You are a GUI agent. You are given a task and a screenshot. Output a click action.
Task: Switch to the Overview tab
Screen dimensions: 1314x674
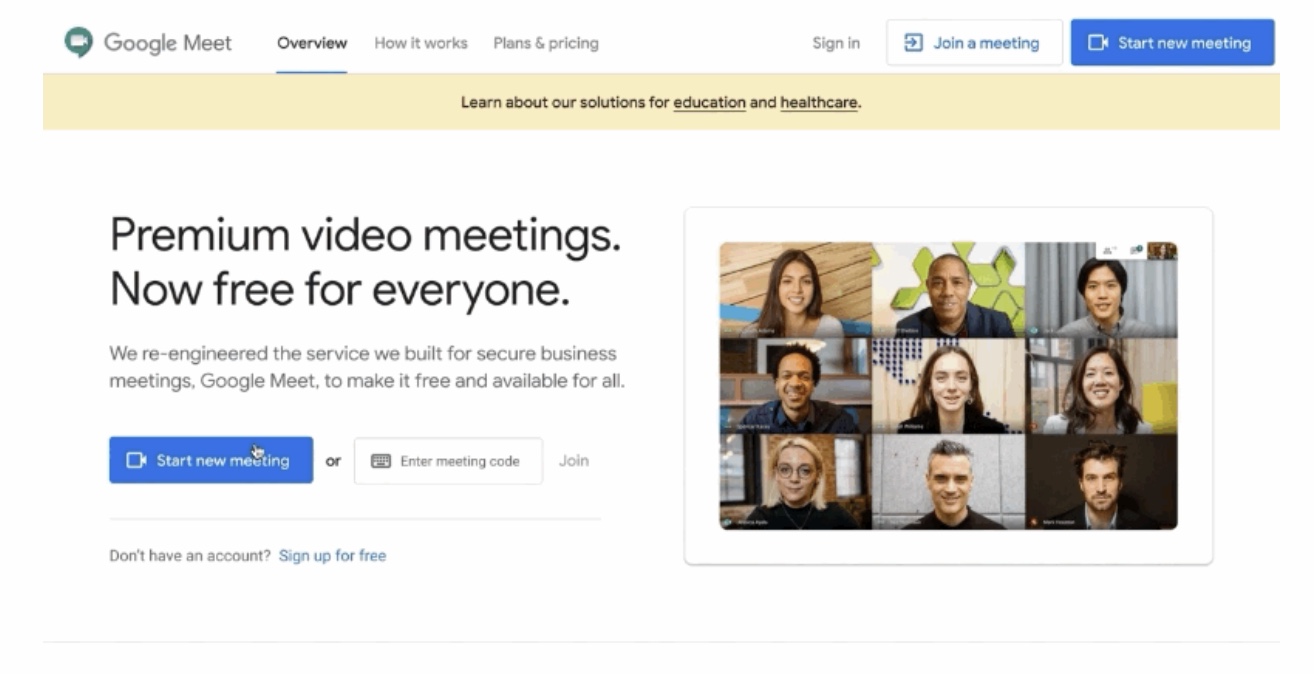312,43
